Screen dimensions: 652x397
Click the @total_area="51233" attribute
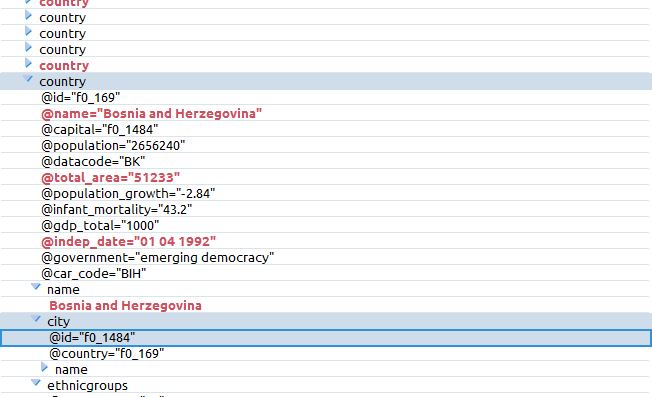click(110, 178)
